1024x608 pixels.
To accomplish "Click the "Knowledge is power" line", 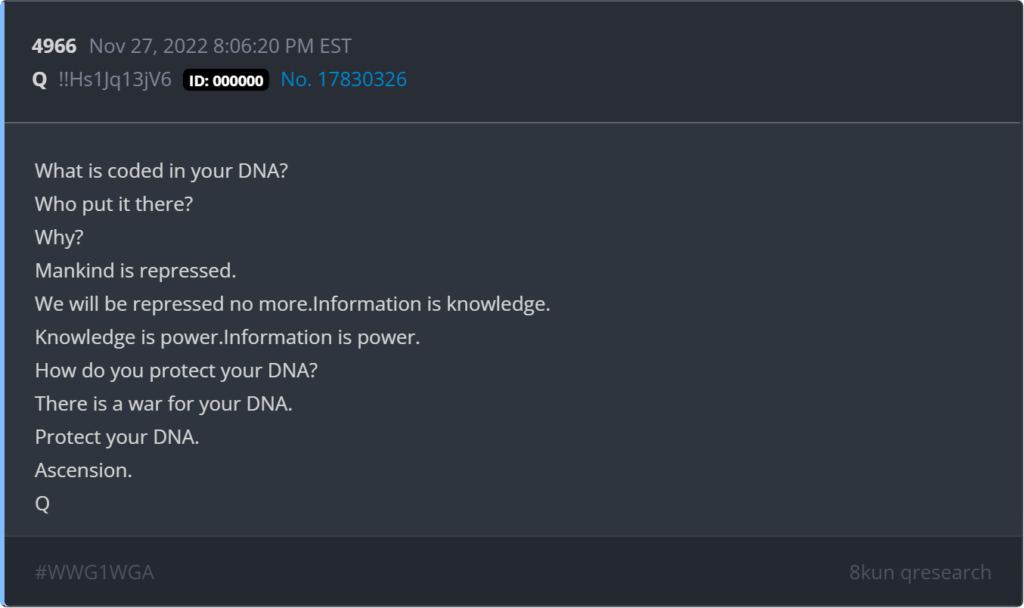I will (227, 338).
